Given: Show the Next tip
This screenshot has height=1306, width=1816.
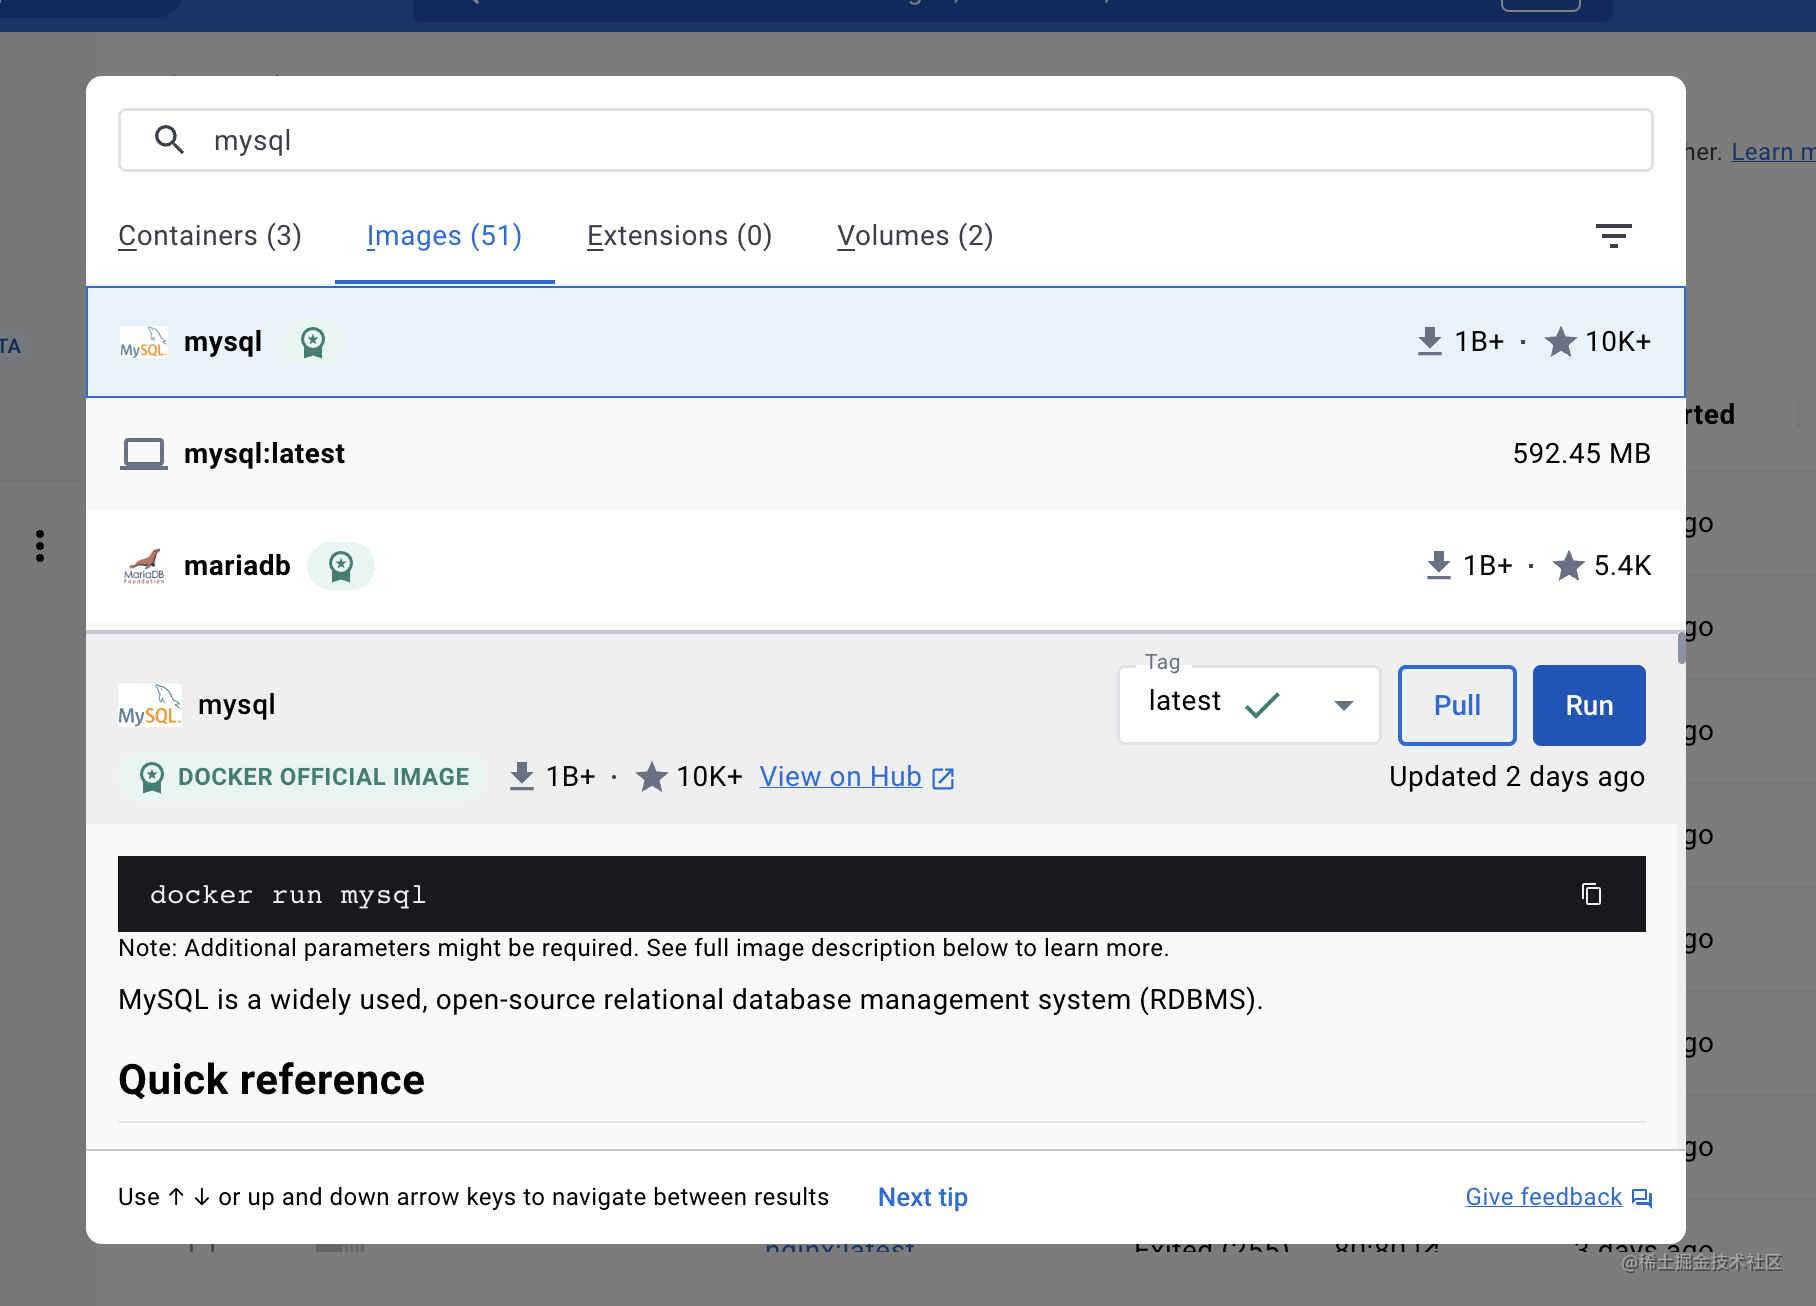Looking at the screenshot, I should pos(923,1198).
